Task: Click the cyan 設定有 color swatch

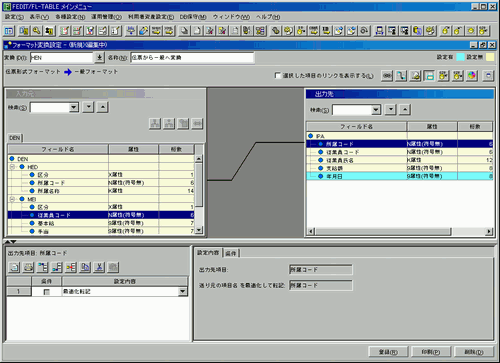Action: coord(460,57)
